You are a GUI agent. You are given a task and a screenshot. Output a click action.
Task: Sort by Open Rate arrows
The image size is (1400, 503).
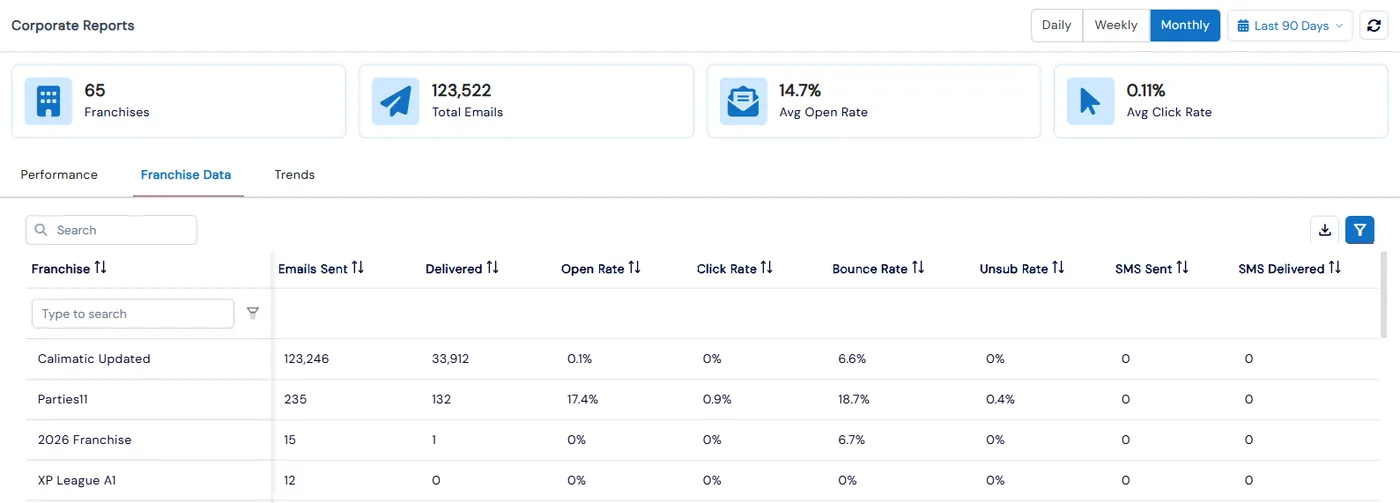click(x=634, y=268)
